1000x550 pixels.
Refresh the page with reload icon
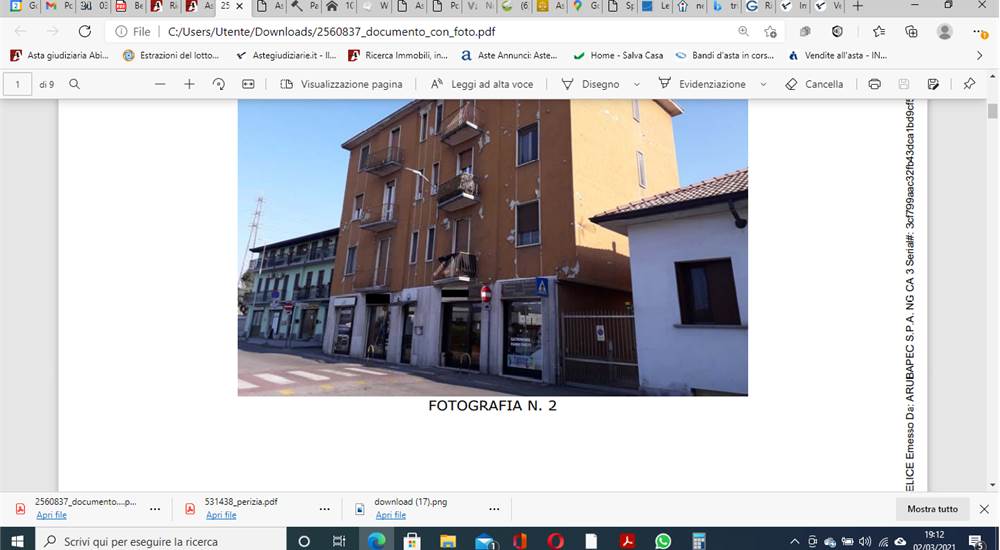click(x=85, y=31)
